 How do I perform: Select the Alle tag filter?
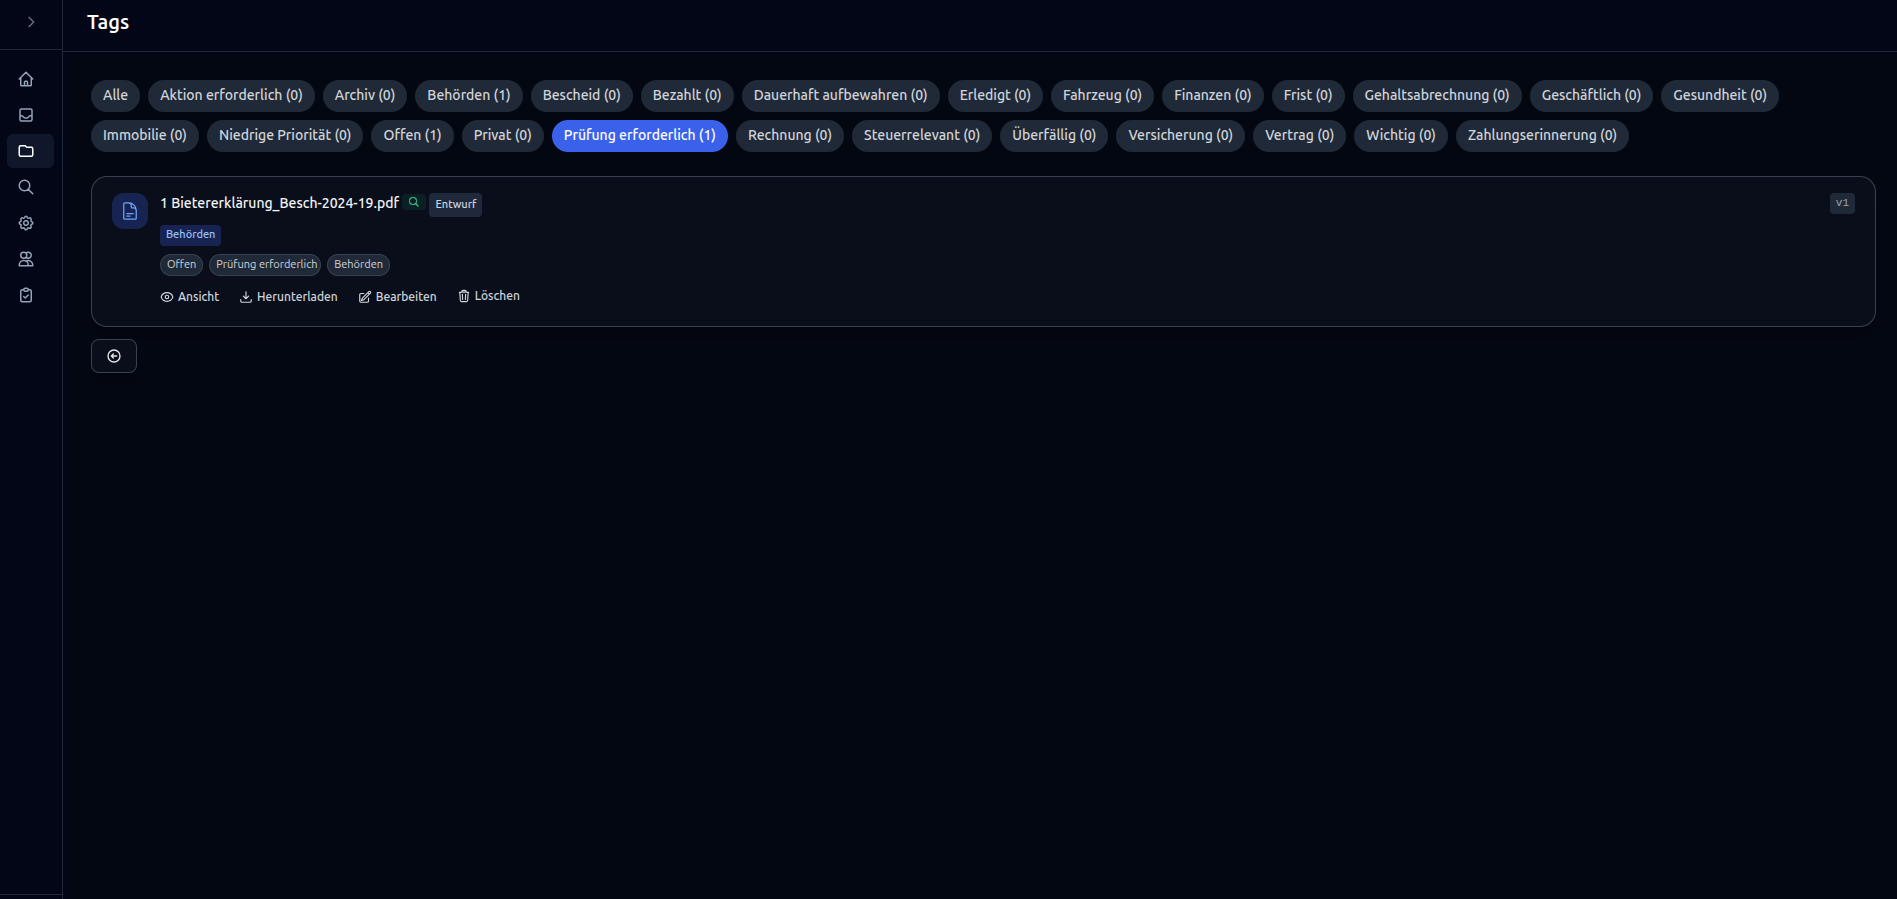pyautogui.click(x=115, y=95)
